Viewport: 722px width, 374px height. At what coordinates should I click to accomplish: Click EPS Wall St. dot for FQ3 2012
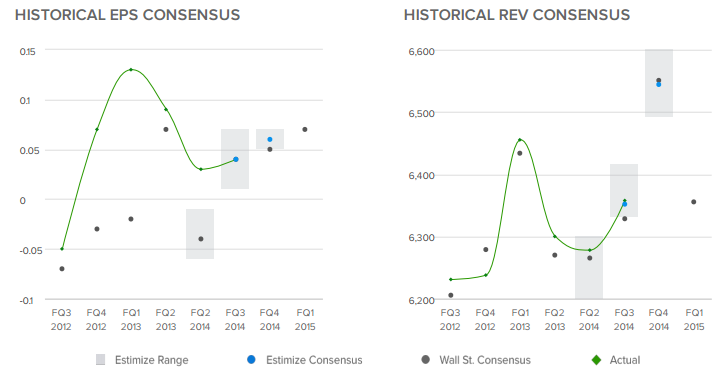62,269
